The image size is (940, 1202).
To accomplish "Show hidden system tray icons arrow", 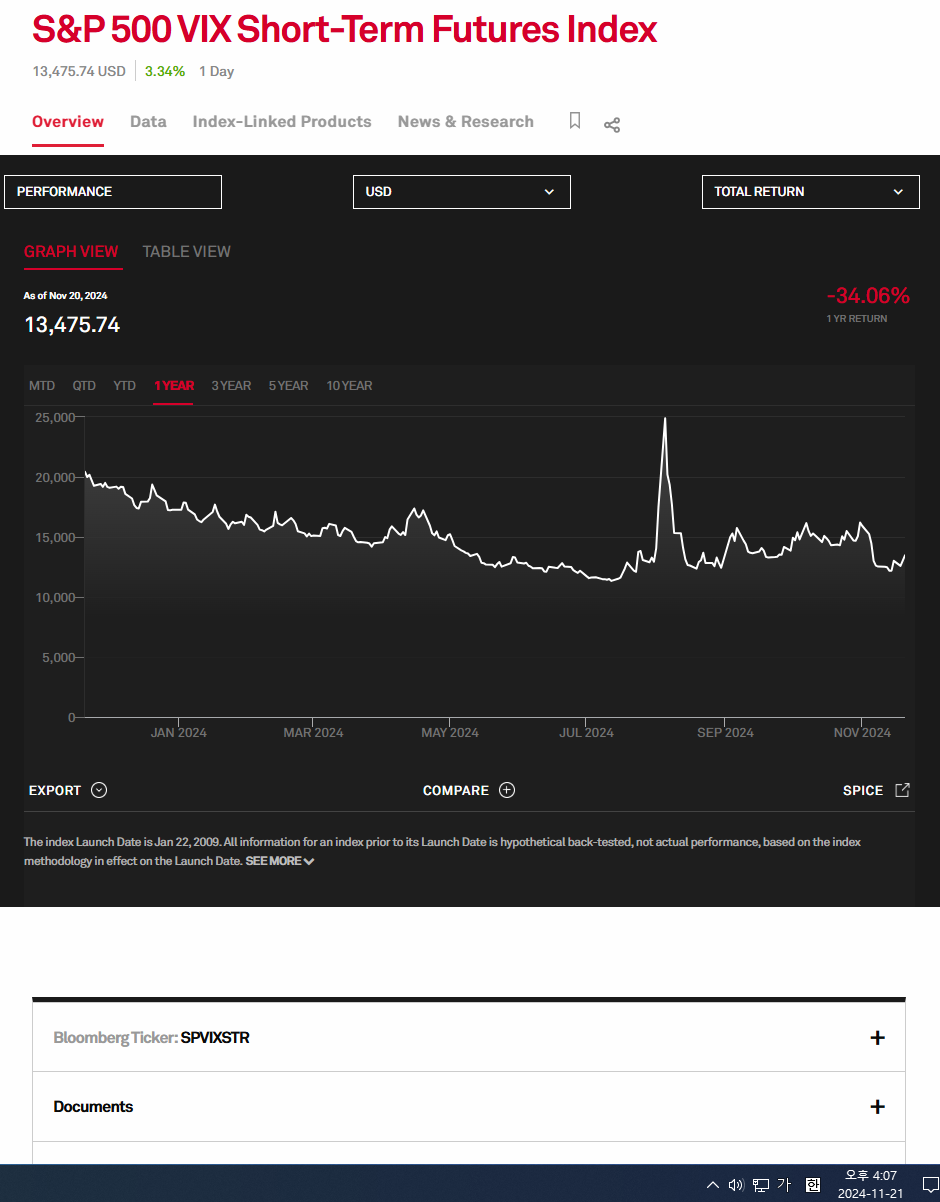I will (712, 1185).
